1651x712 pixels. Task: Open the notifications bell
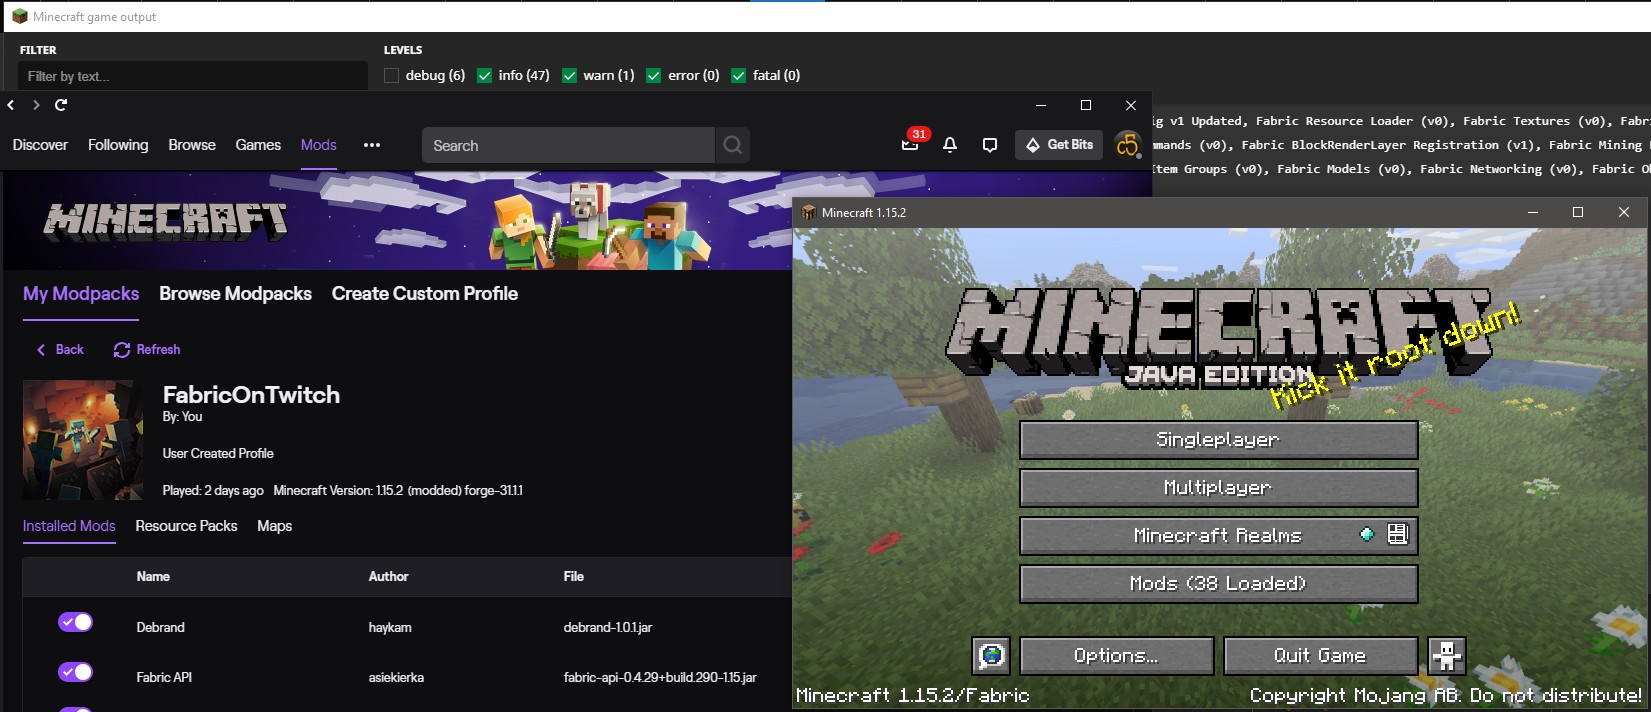950,145
